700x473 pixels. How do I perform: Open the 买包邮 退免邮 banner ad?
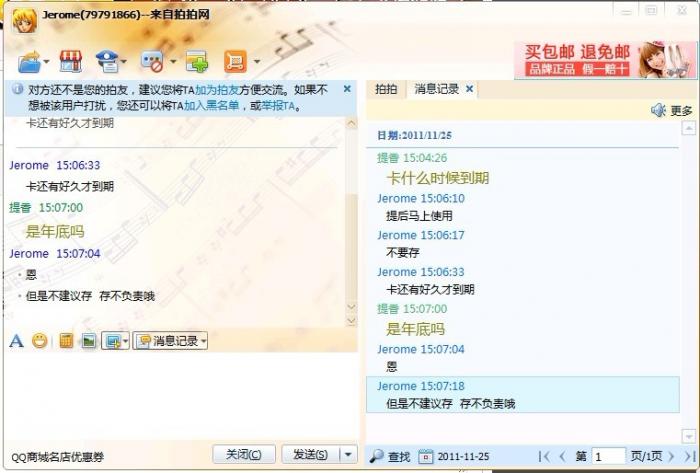click(x=605, y=60)
